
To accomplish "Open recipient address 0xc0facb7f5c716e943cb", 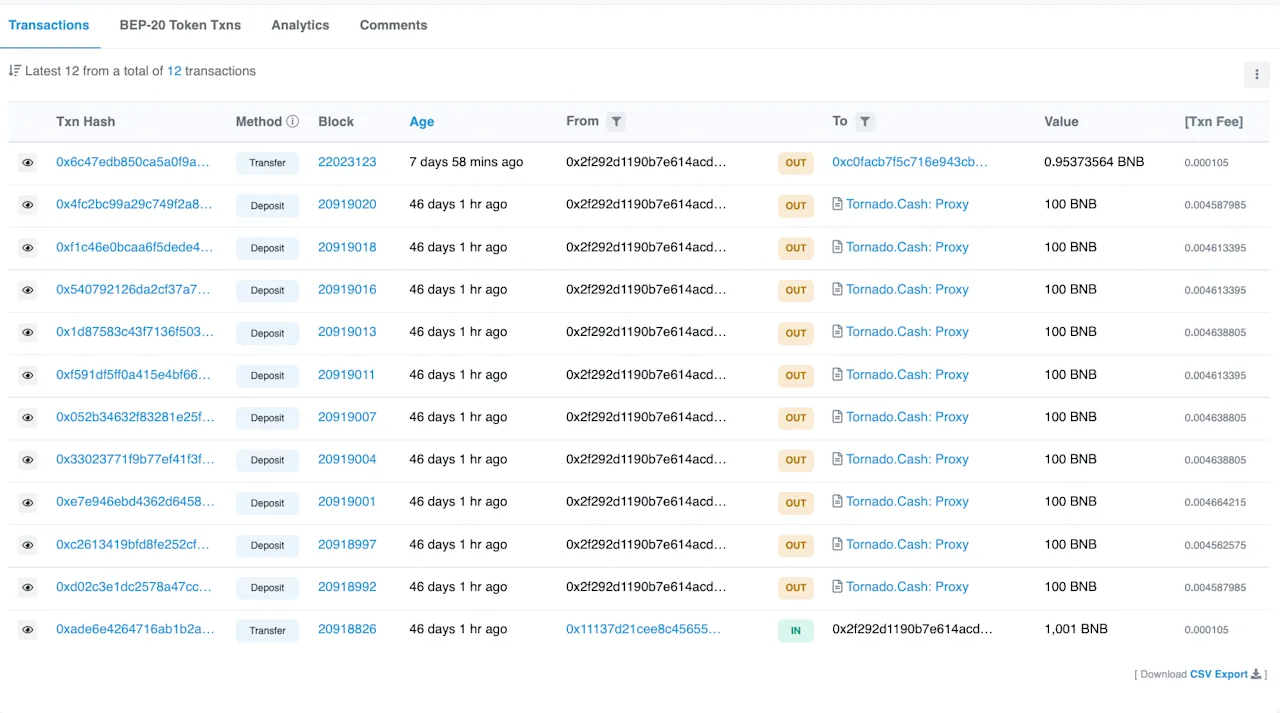I will (910, 162).
